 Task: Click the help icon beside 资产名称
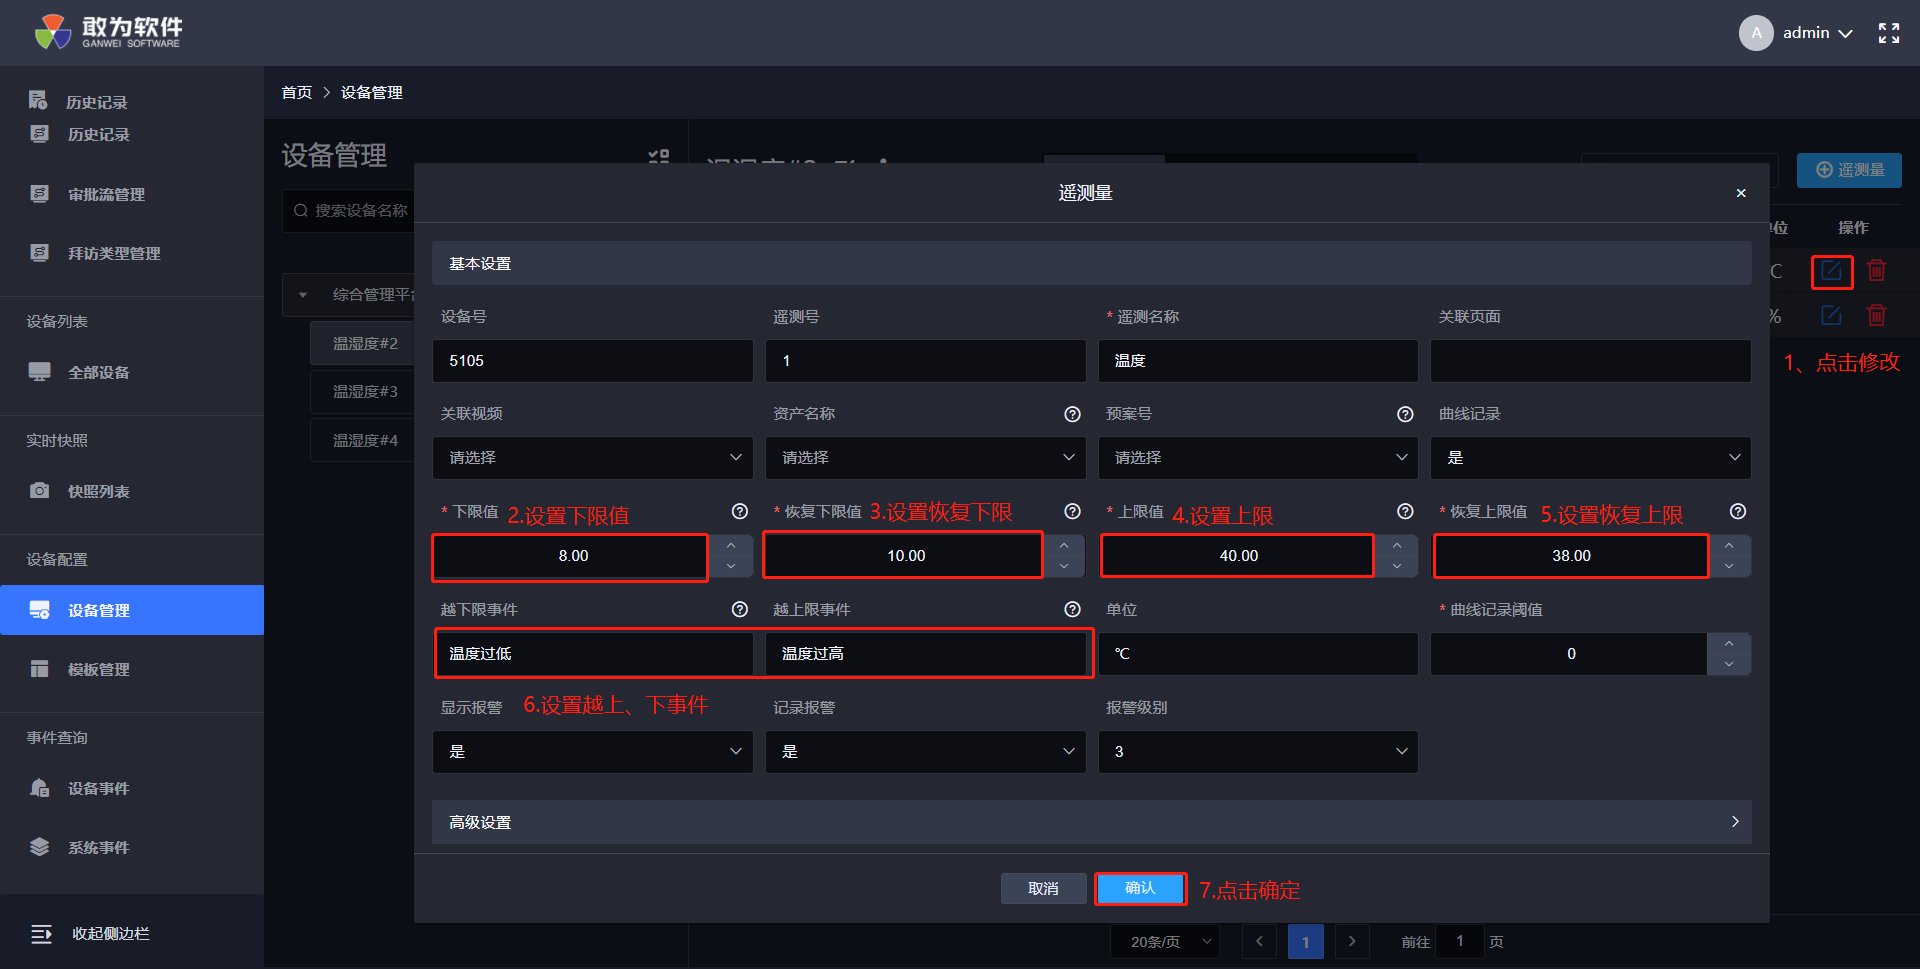(x=1072, y=414)
